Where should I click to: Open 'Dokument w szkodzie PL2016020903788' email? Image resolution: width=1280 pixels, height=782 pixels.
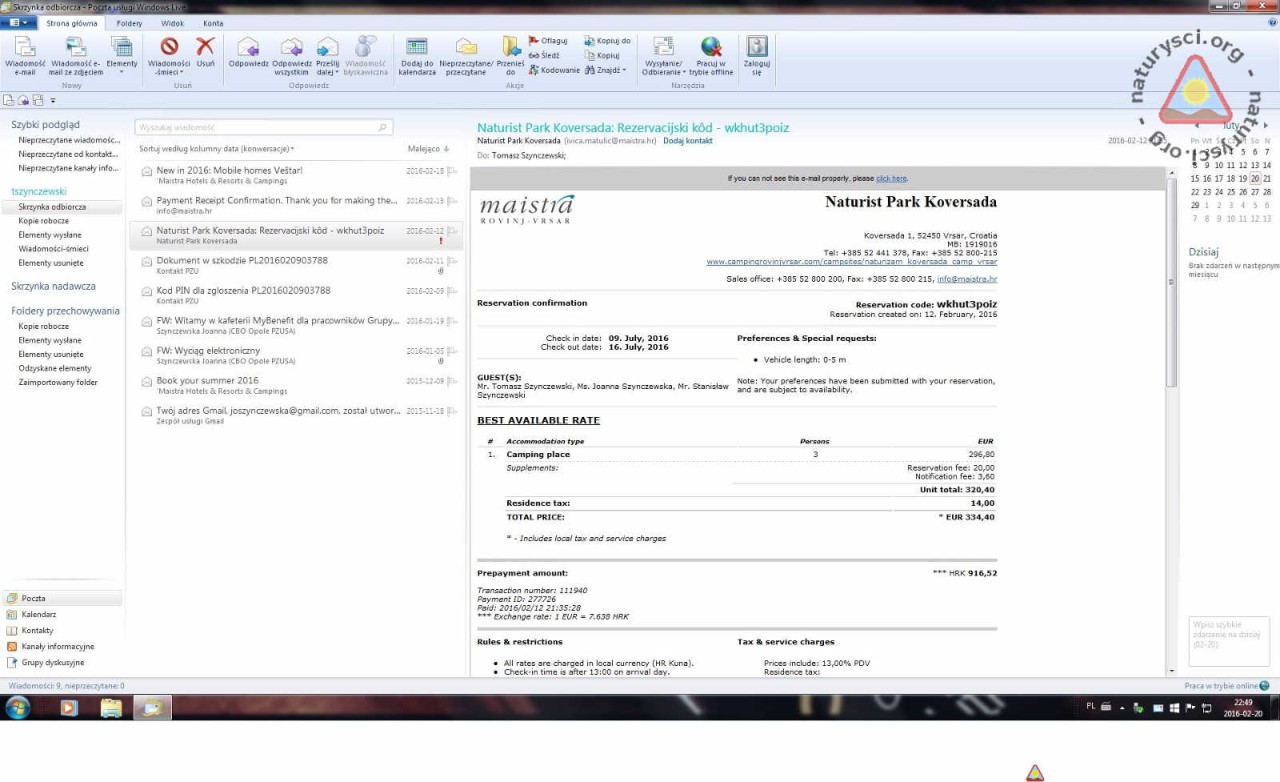click(x=296, y=265)
